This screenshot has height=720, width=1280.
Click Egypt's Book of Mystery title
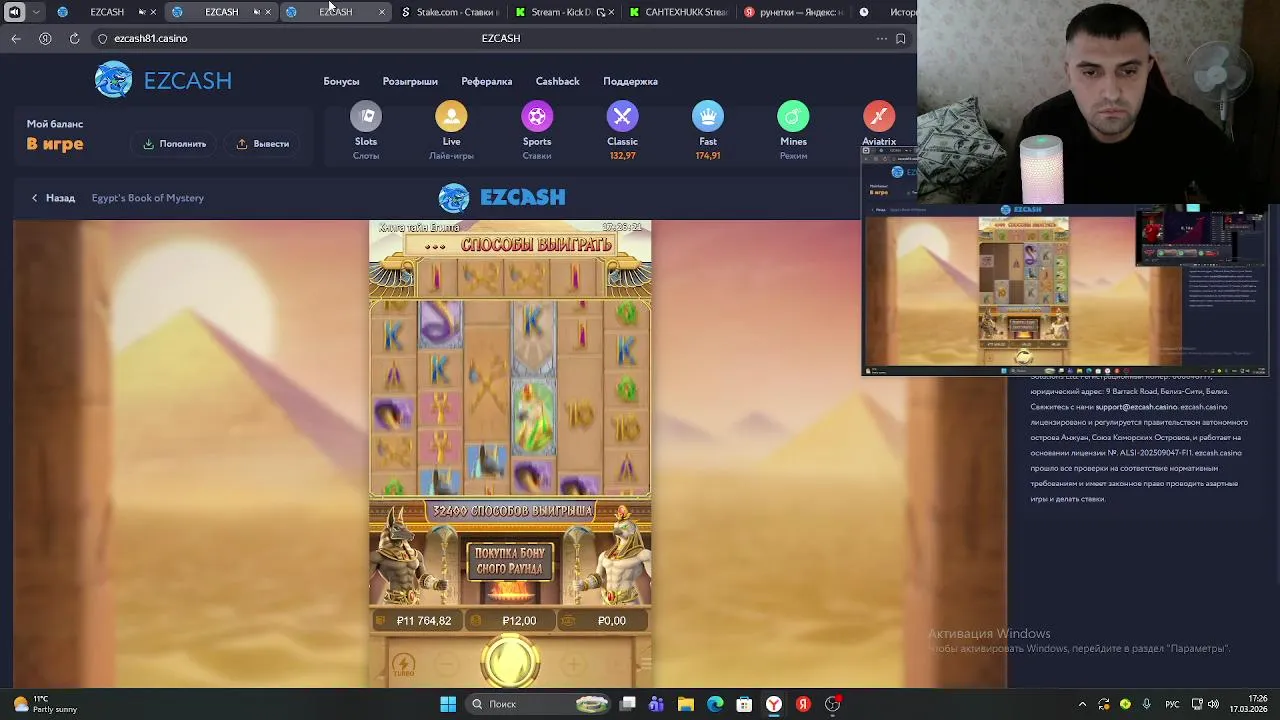point(148,198)
